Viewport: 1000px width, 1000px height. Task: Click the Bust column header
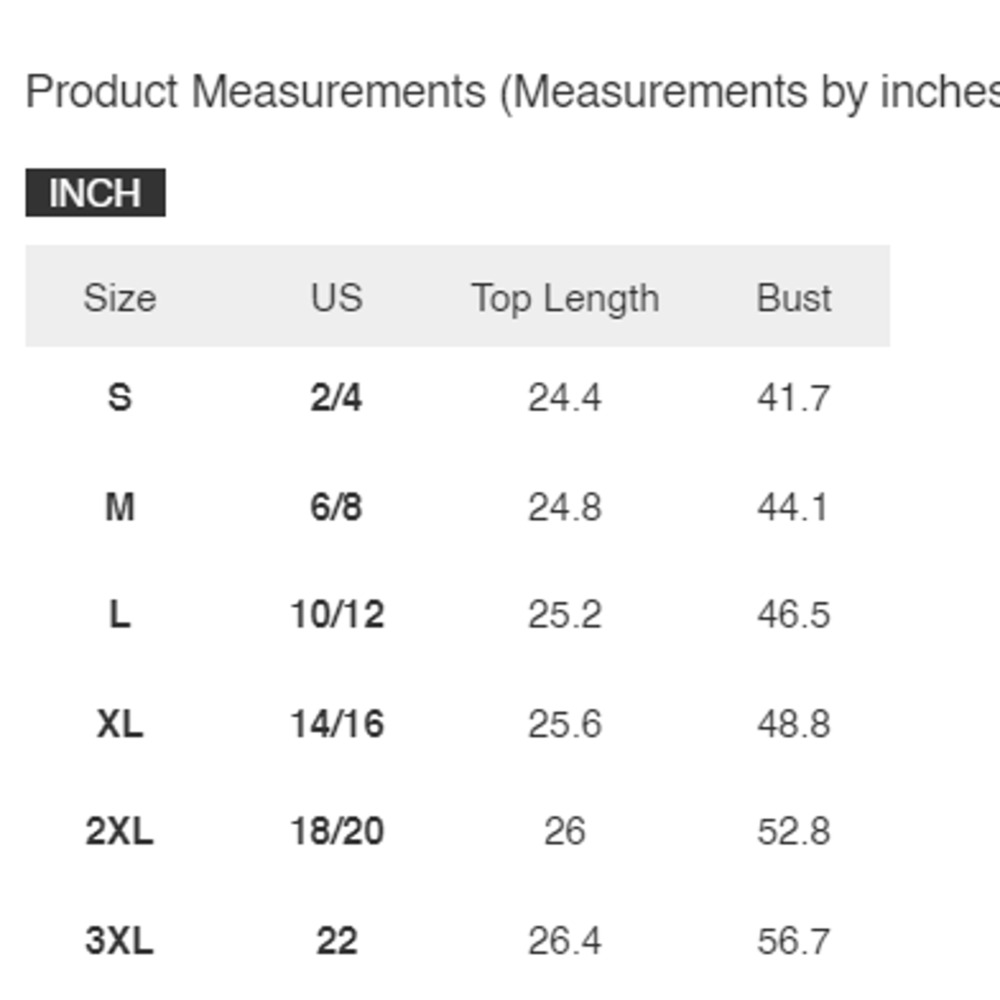point(793,297)
